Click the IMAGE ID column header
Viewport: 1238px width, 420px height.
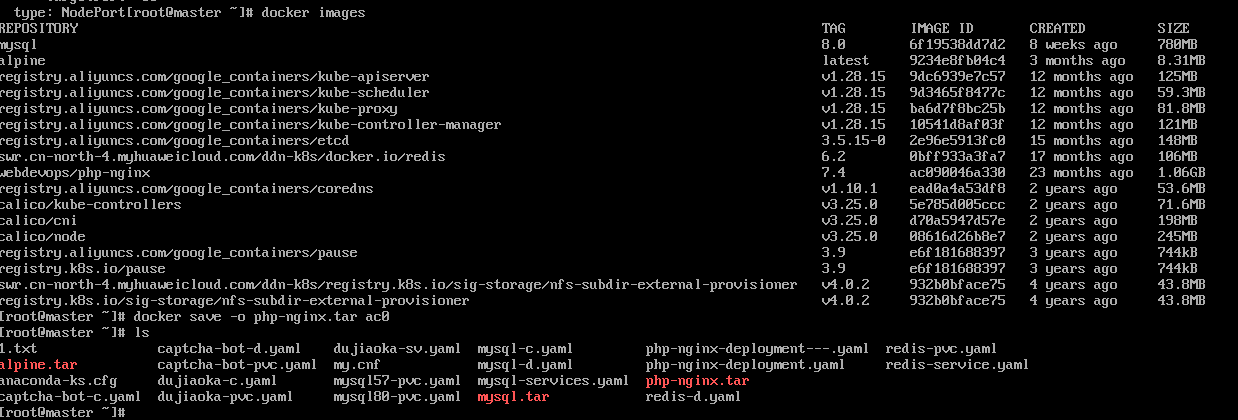tap(943, 29)
